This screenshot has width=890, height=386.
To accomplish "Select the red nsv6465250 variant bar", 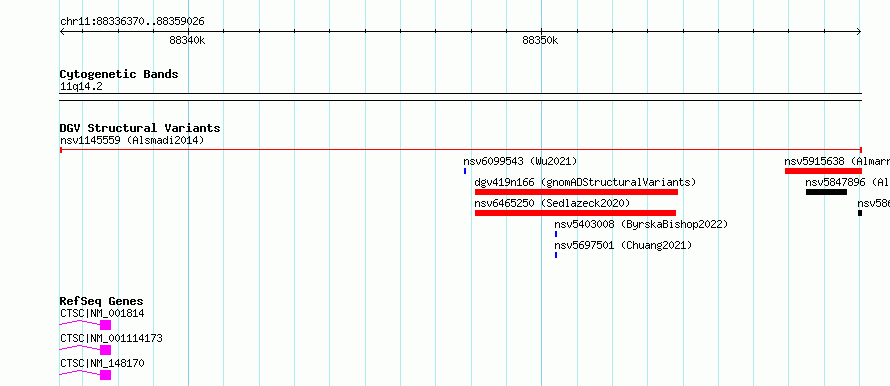I will pyautogui.click(x=575, y=213).
